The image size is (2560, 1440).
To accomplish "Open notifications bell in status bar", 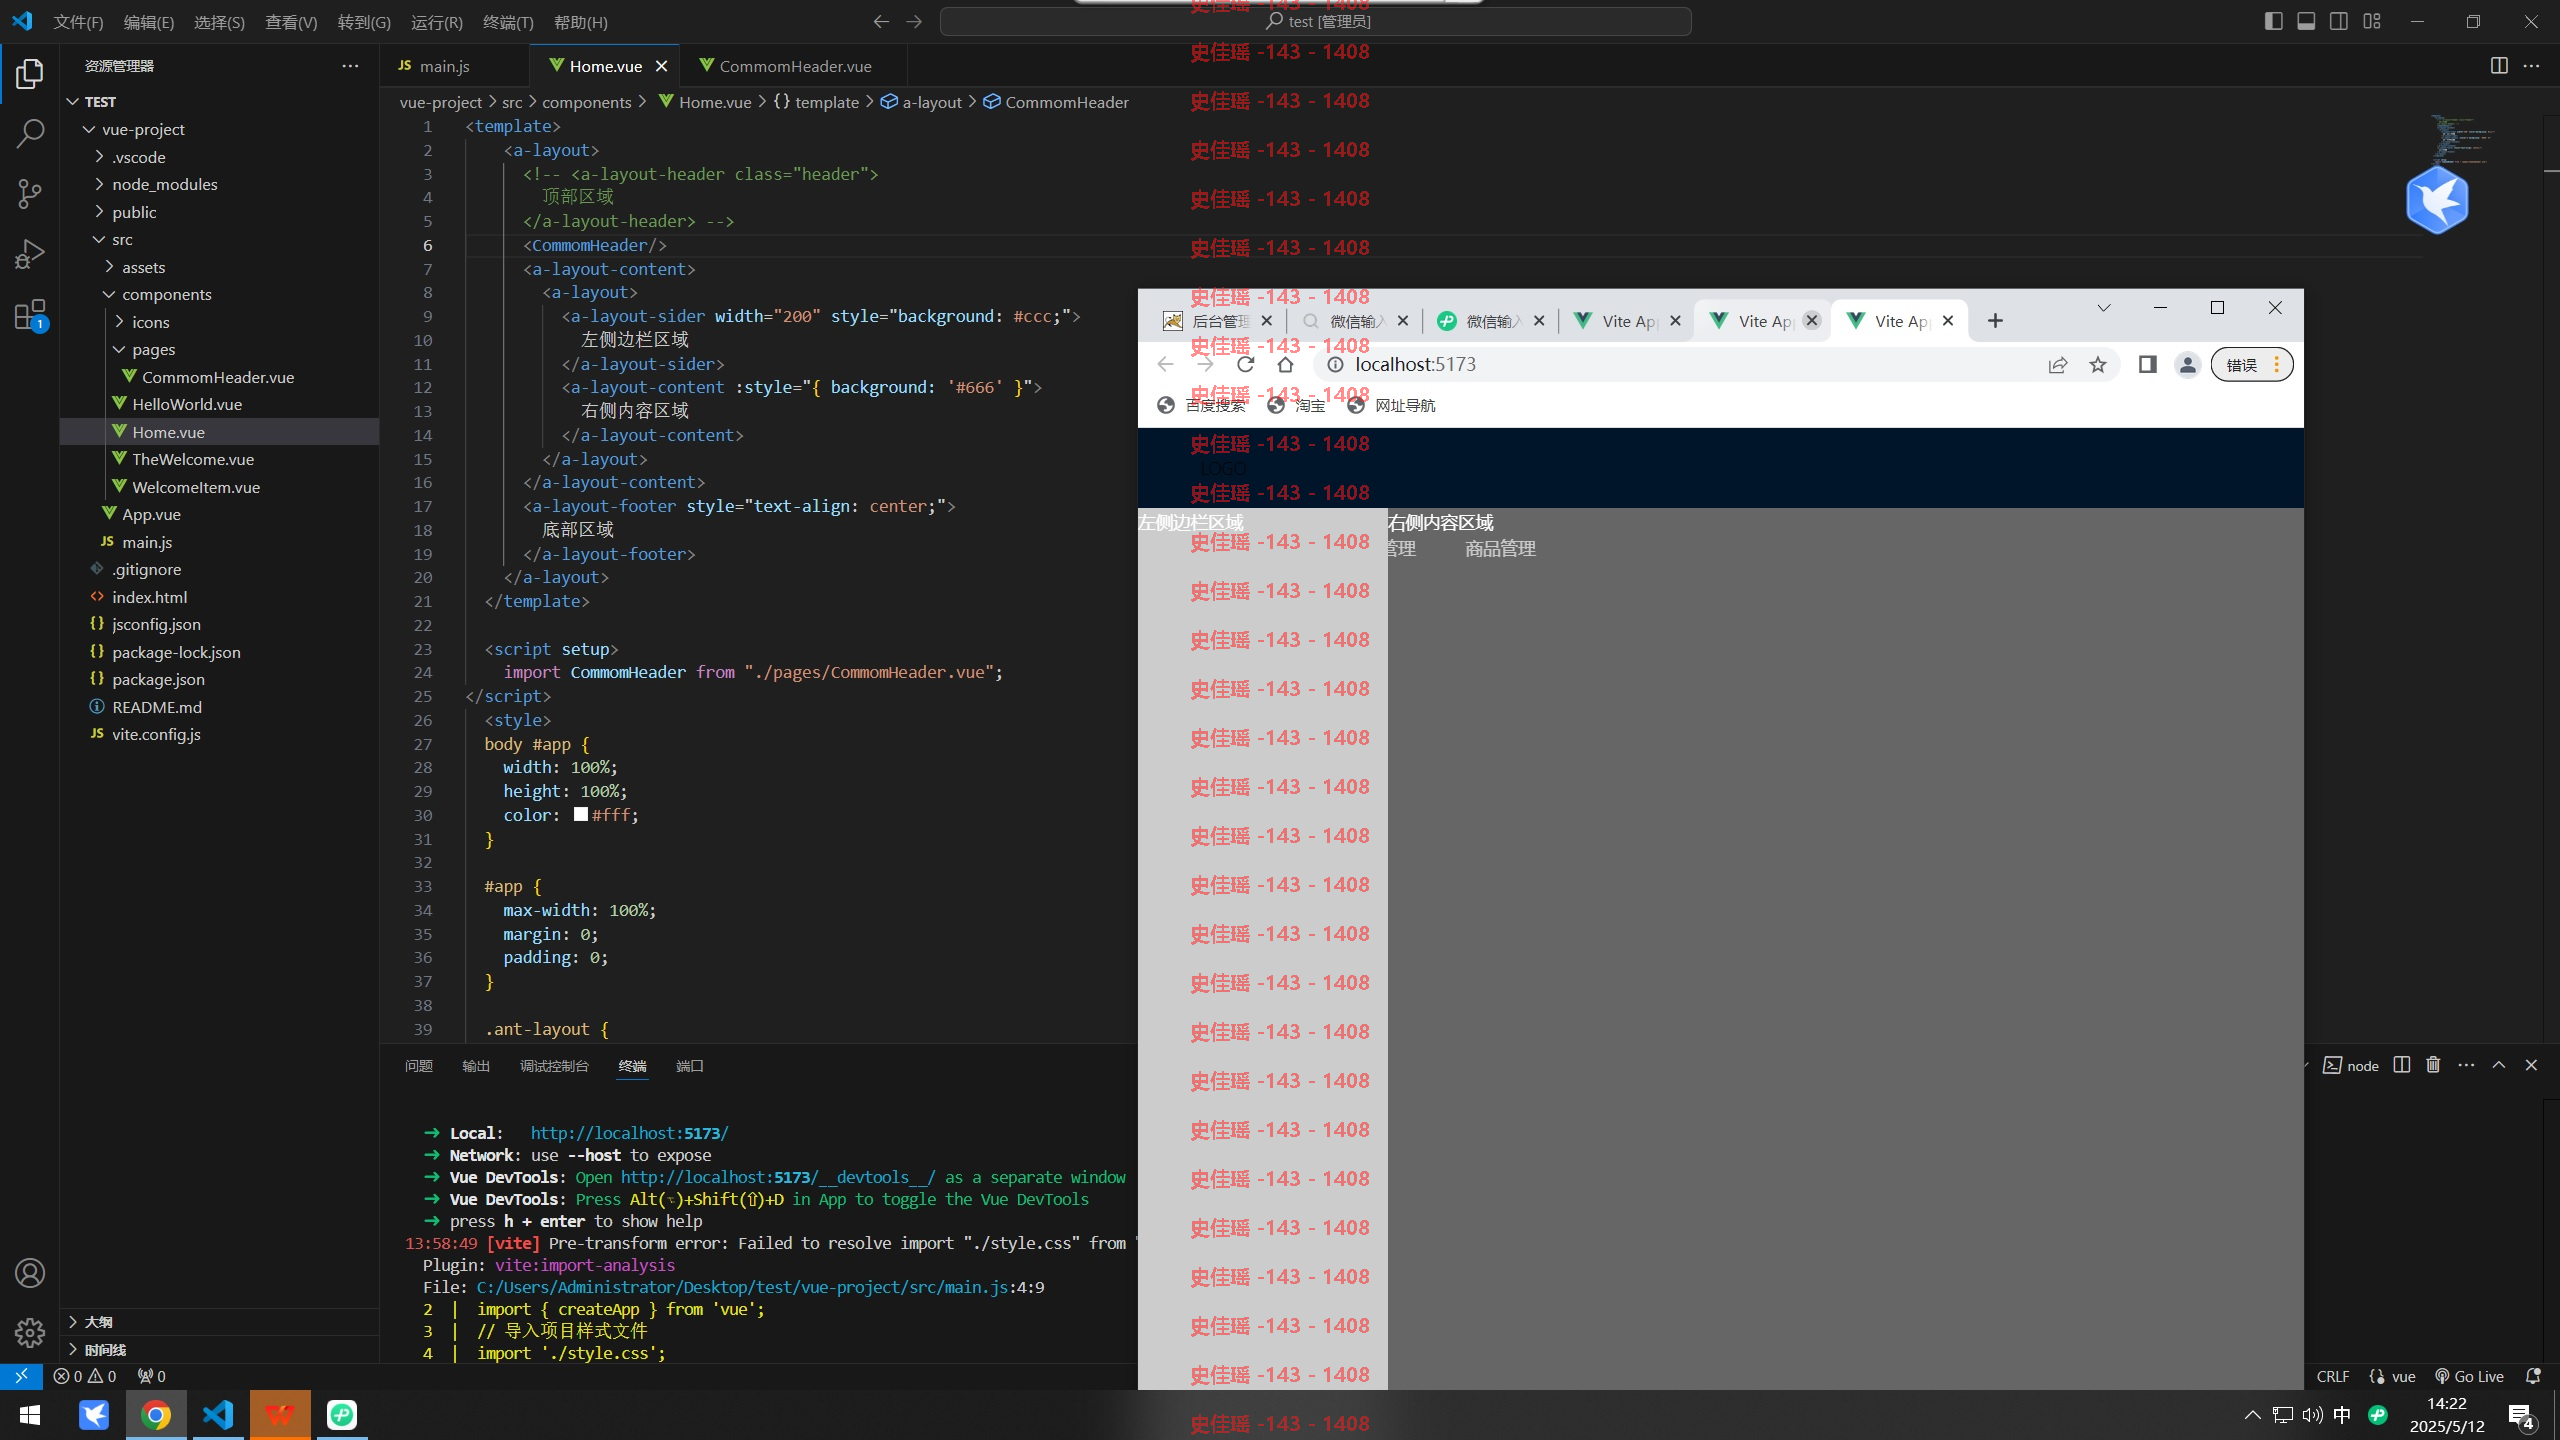I will [x=2533, y=1376].
